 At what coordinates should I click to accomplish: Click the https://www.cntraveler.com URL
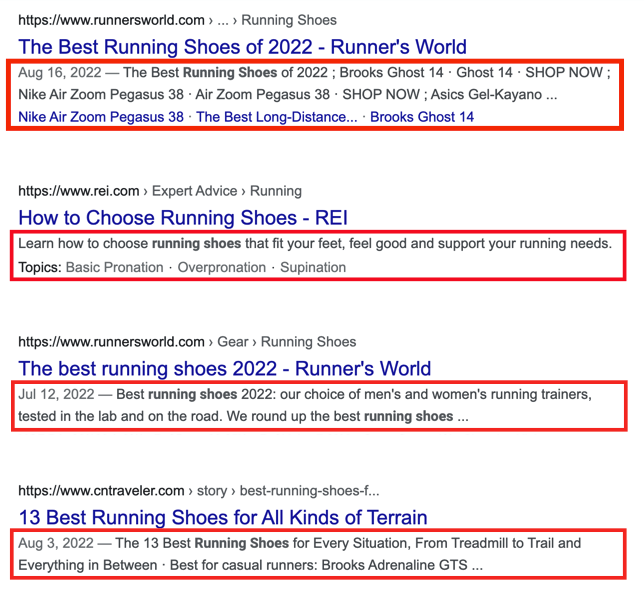point(101,490)
